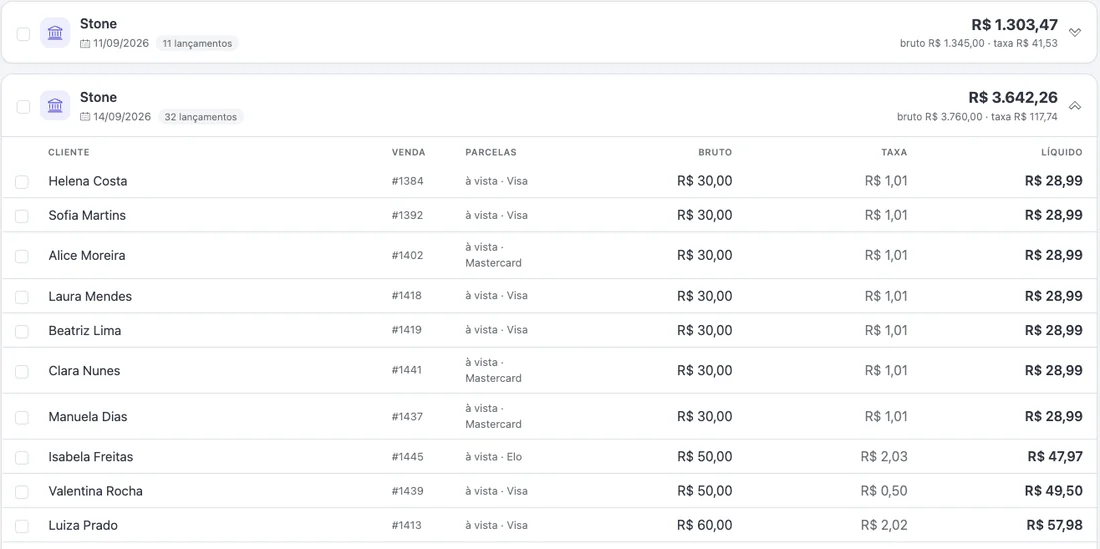The height and width of the screenshot is (549, 1100).
Task: Mark the Beatriz Lima row checkbox
Action: [22, 331]
